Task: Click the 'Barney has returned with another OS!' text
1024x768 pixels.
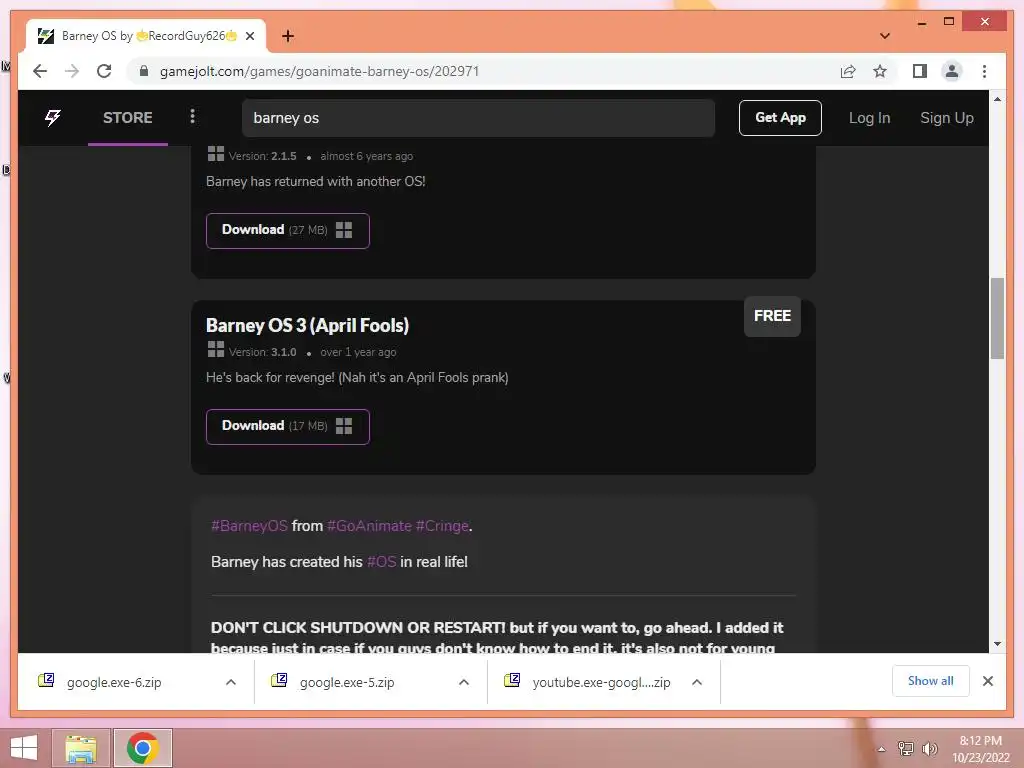Action: point(315,182)
